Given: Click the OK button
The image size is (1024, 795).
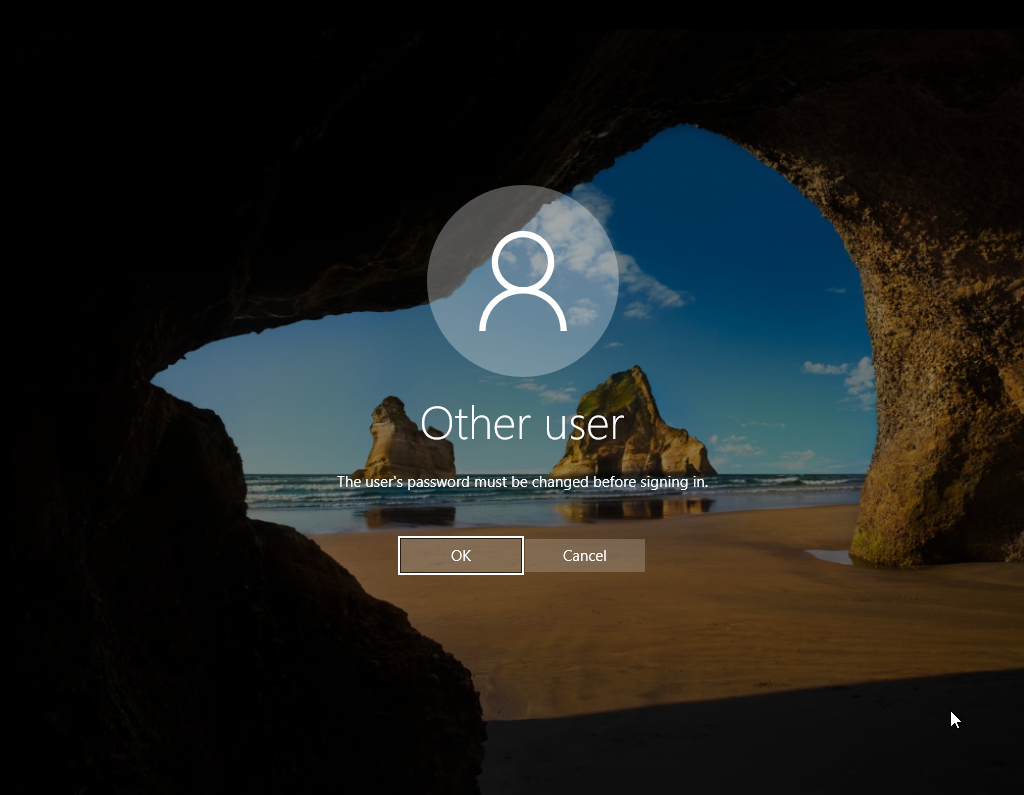Looking at the screenshot, I should (460, 555).
